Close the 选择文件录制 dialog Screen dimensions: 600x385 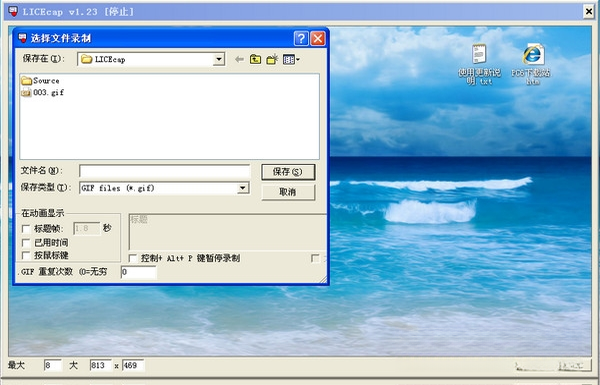318,38
